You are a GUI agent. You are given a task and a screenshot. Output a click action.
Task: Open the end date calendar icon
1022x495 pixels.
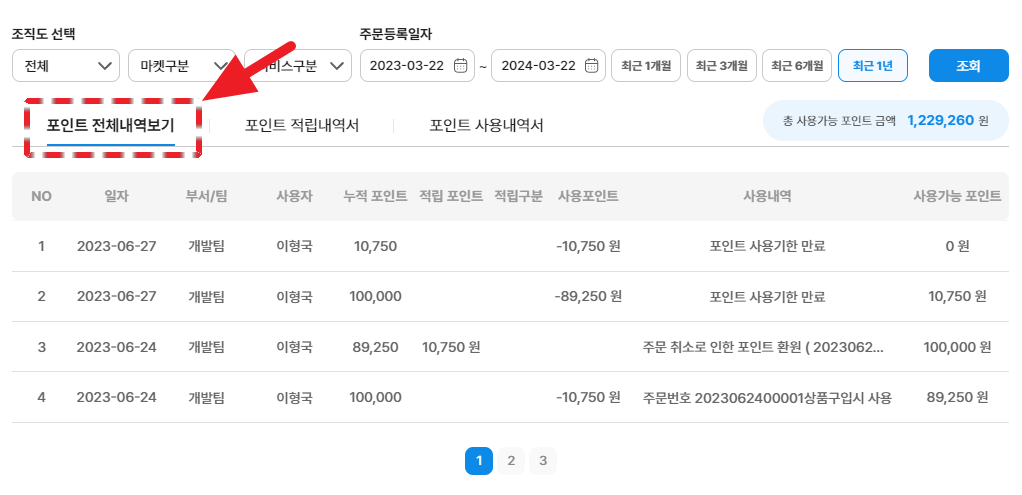[x=591, y=66]
